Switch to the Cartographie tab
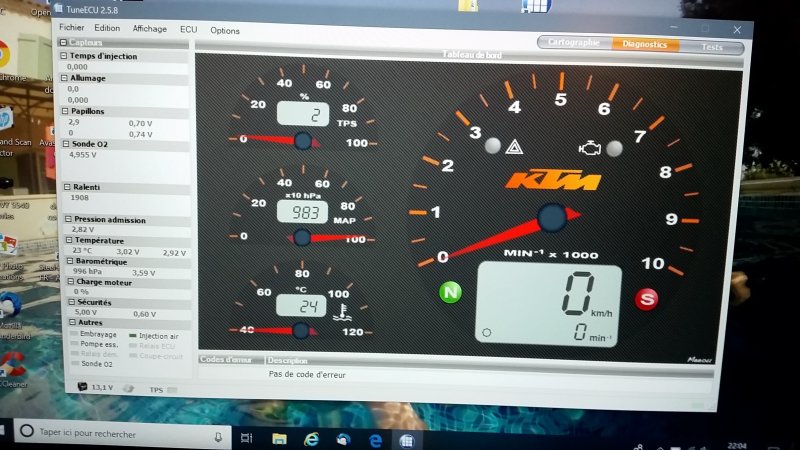 click(x=574, y=42)
